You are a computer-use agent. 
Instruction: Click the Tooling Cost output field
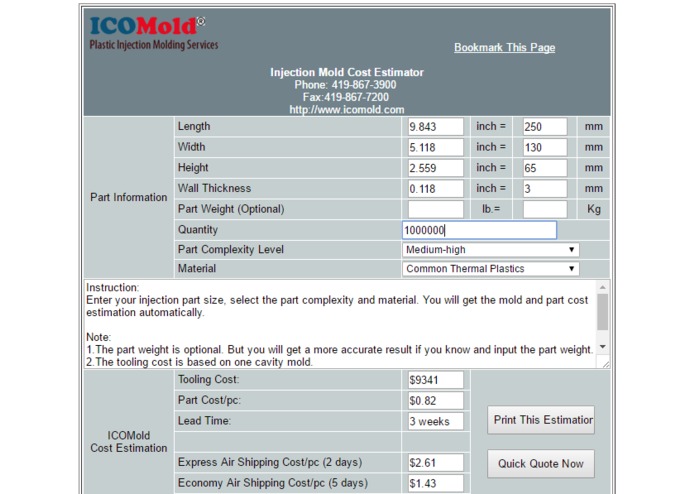click(x=436, y=380)
